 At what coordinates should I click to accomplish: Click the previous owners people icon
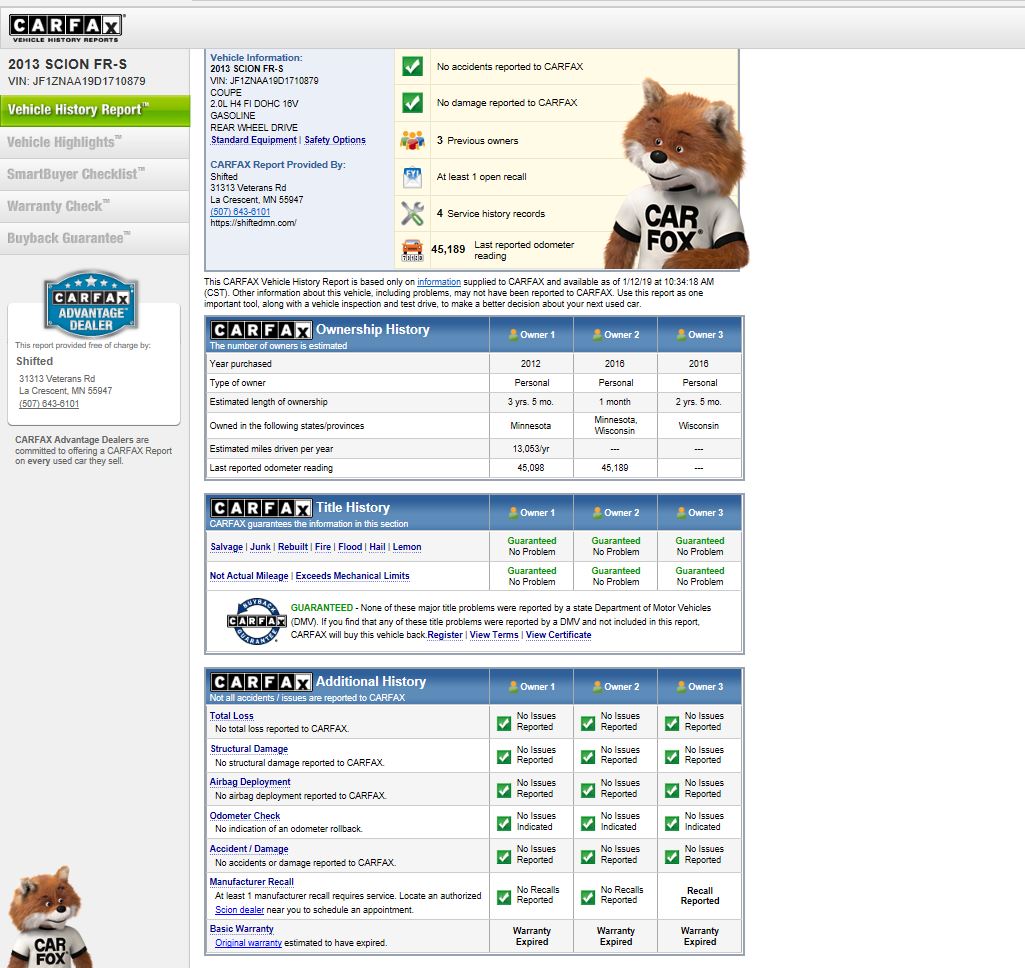click(x=412, y=140)
